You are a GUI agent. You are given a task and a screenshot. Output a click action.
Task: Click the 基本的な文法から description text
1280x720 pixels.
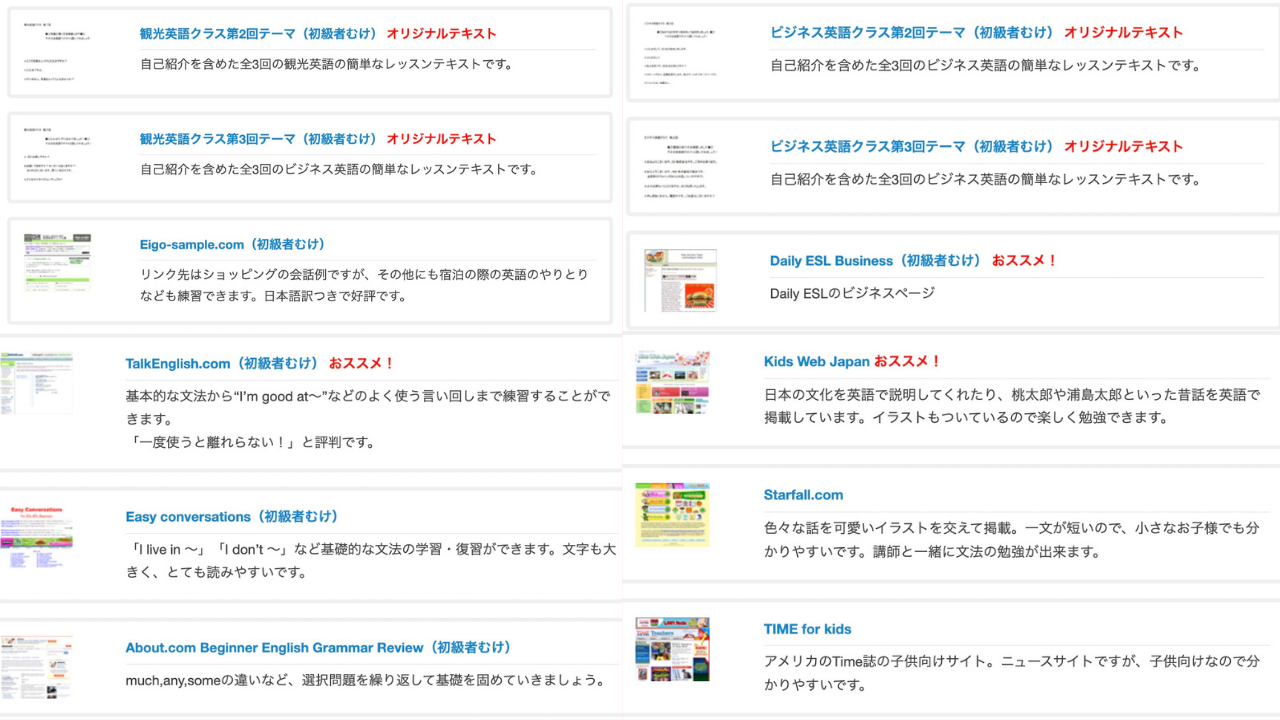coord(368,407)
